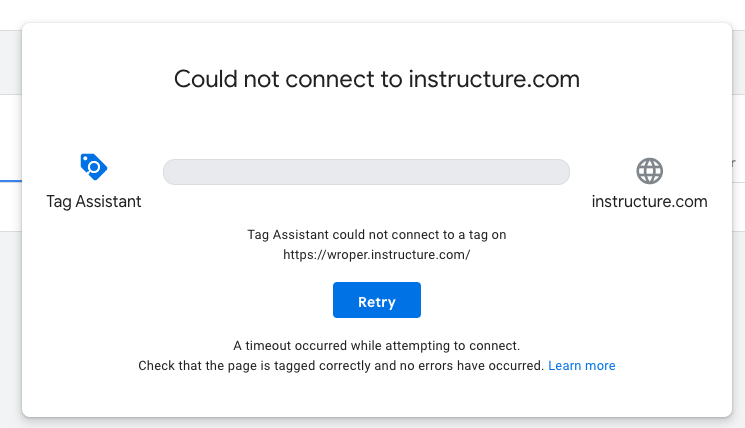Viewport: 745px width, 428px height.
Task: Click the instructure.com label below the globe
Action: click(650, 201)
